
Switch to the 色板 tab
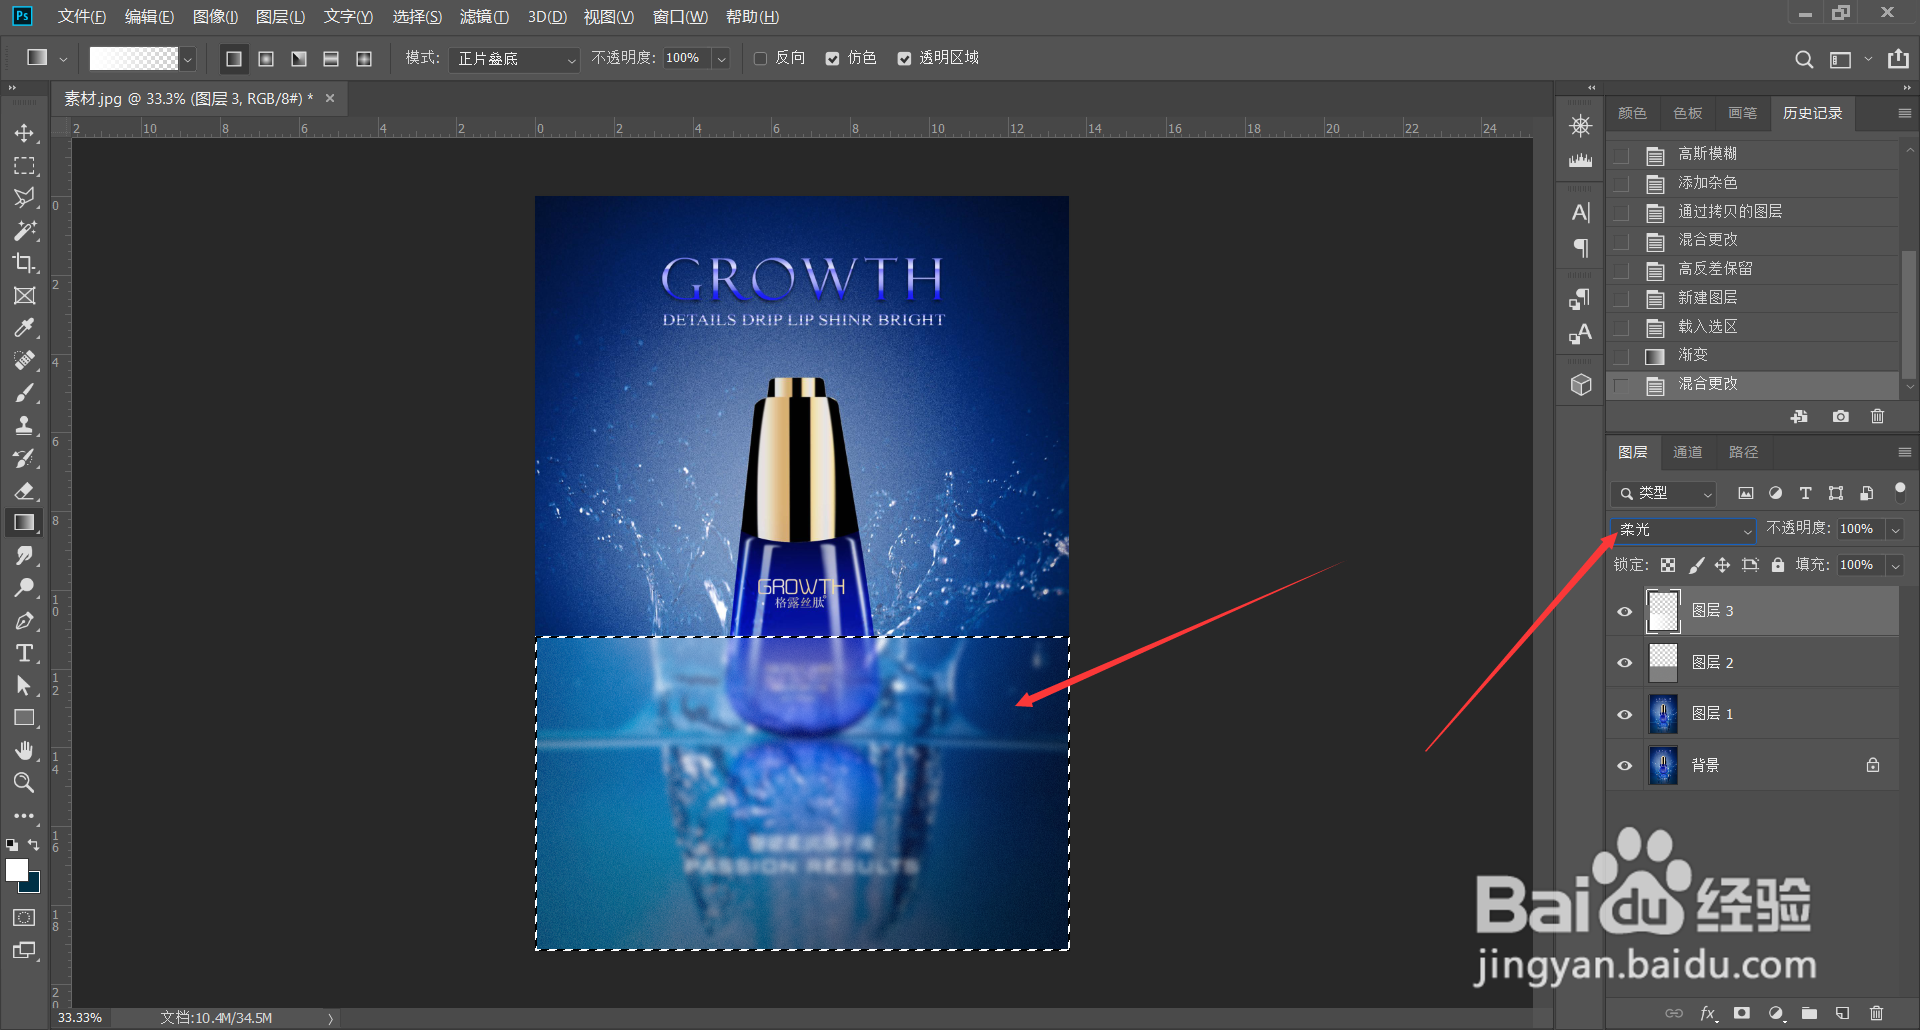[x=1687, y=113]
